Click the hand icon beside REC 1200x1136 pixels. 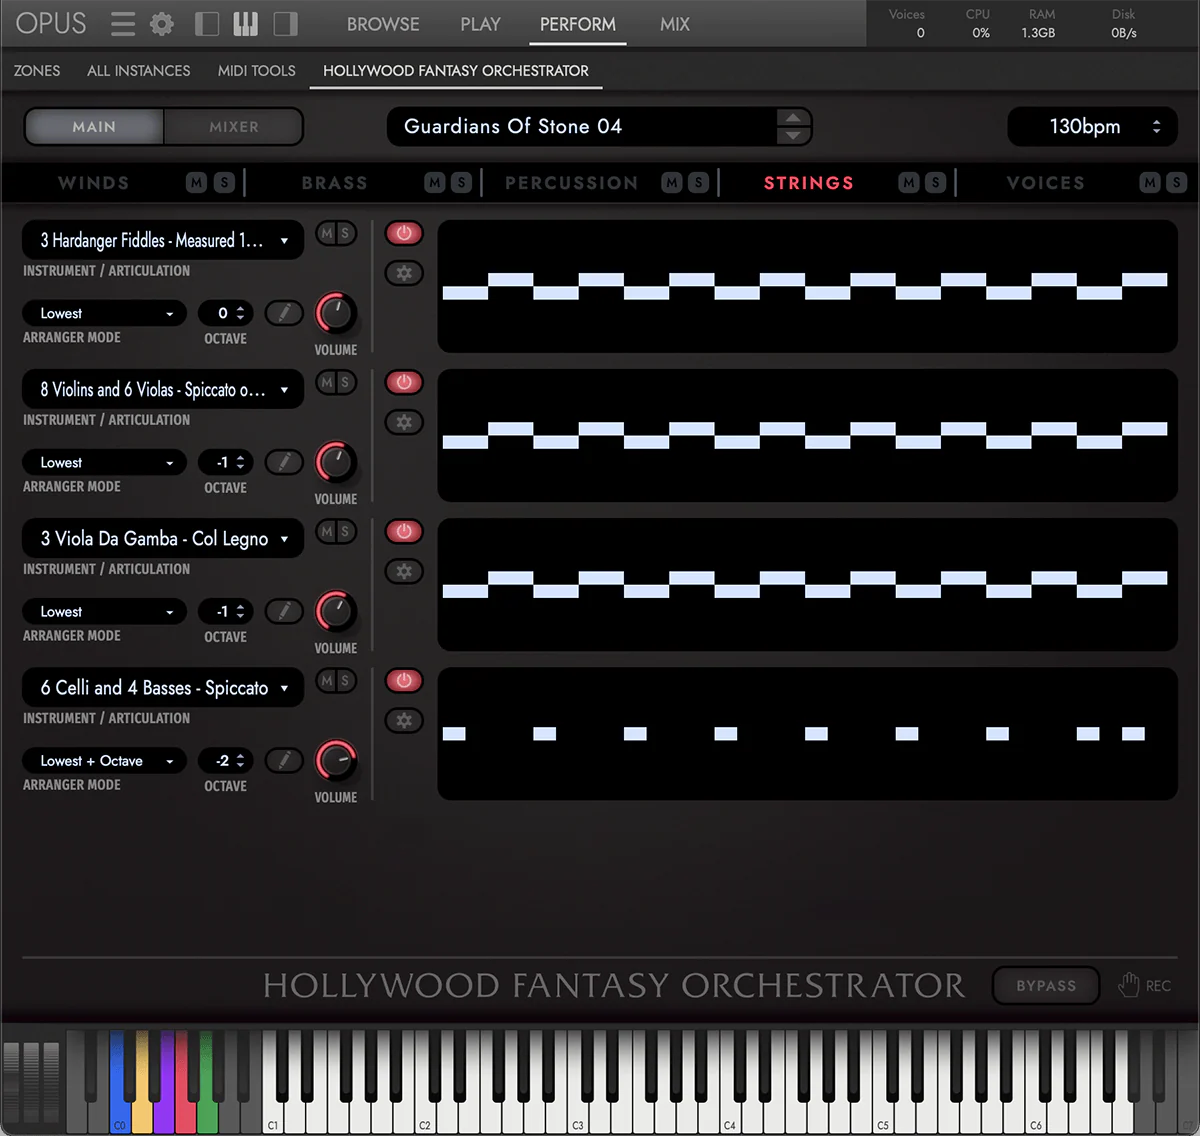pos(1129,985)
